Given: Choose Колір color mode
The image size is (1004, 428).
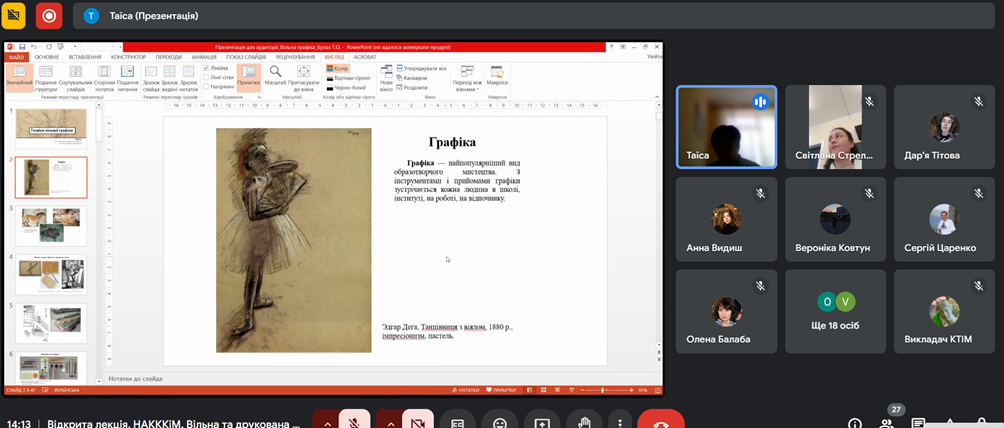Looking at the screenshot, I should [337, 68].
